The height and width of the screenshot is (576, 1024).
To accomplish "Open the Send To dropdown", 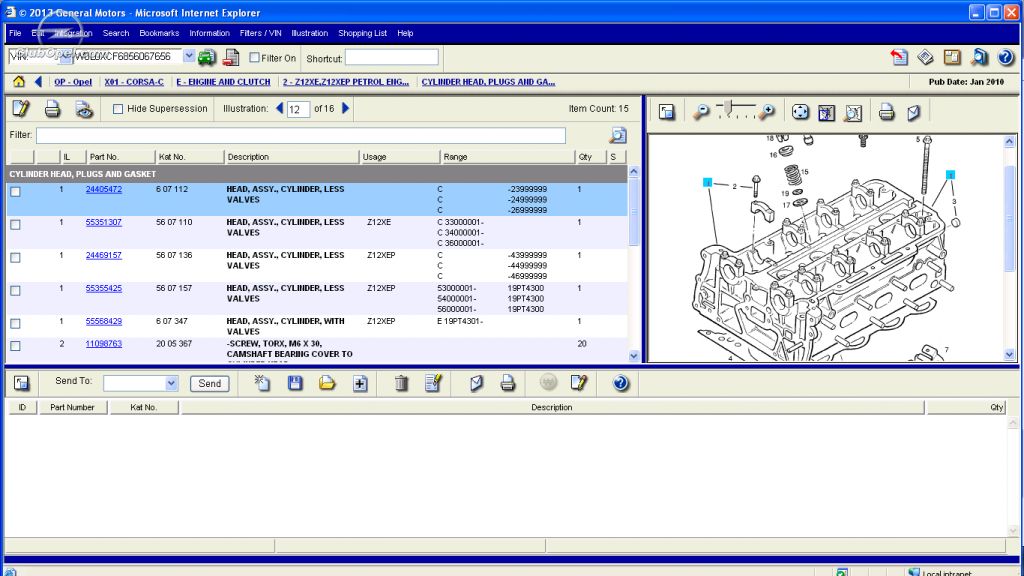I will pos(171,383).
